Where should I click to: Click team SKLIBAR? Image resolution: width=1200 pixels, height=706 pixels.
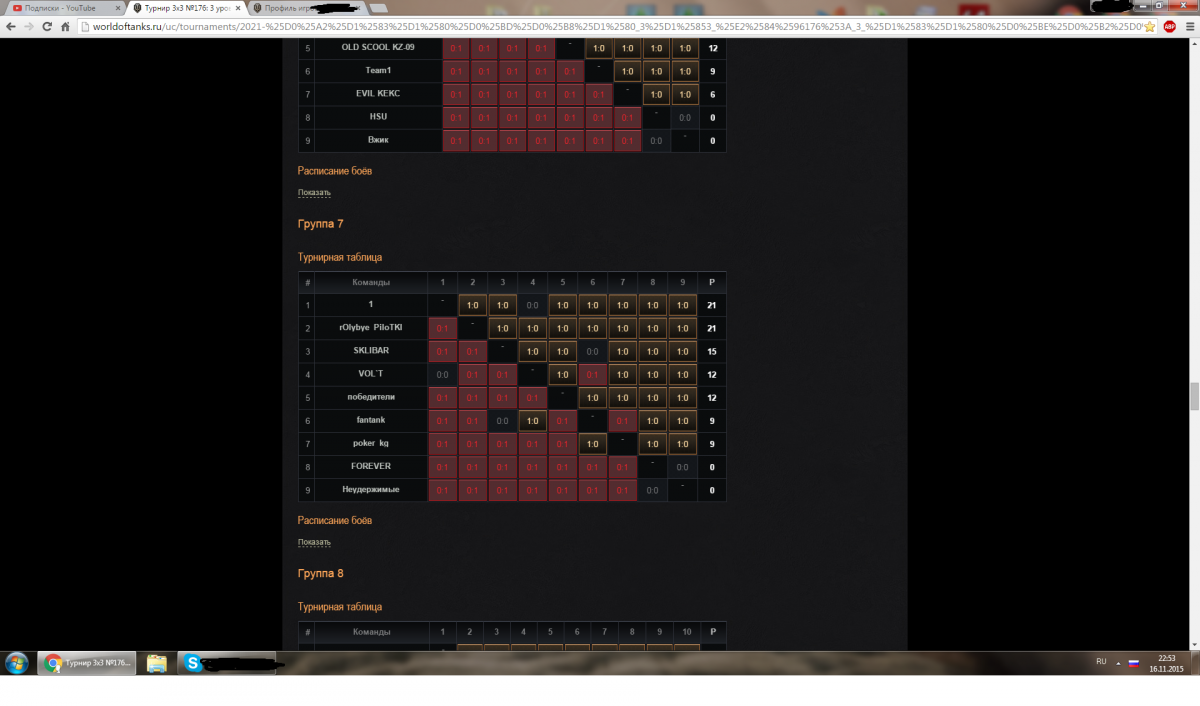[370, 351]
